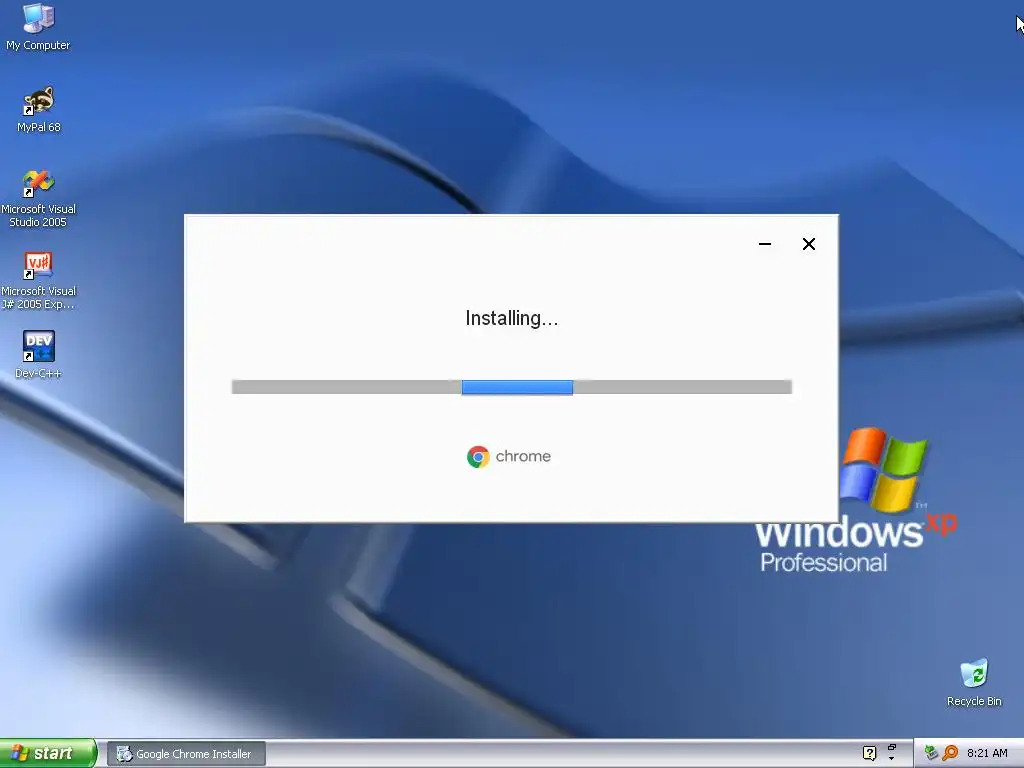Minimize the Chrome installer window
Viewport: 1024px width, 768px height.
pos(765,244)
